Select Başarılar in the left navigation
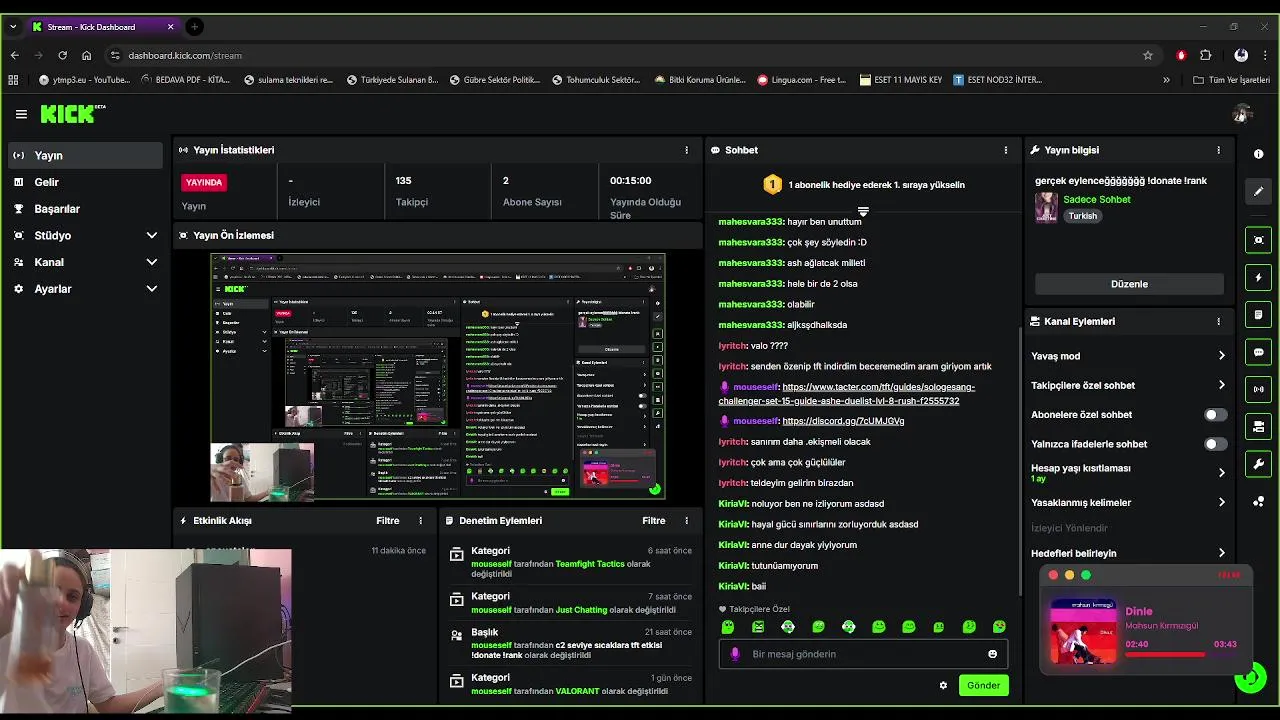1280x720 pixels. click(85, 209)
